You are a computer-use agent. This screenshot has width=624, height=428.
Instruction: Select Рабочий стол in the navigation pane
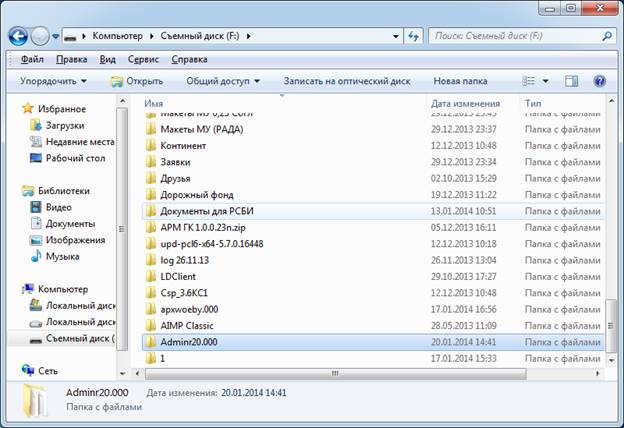coord(73,157)
